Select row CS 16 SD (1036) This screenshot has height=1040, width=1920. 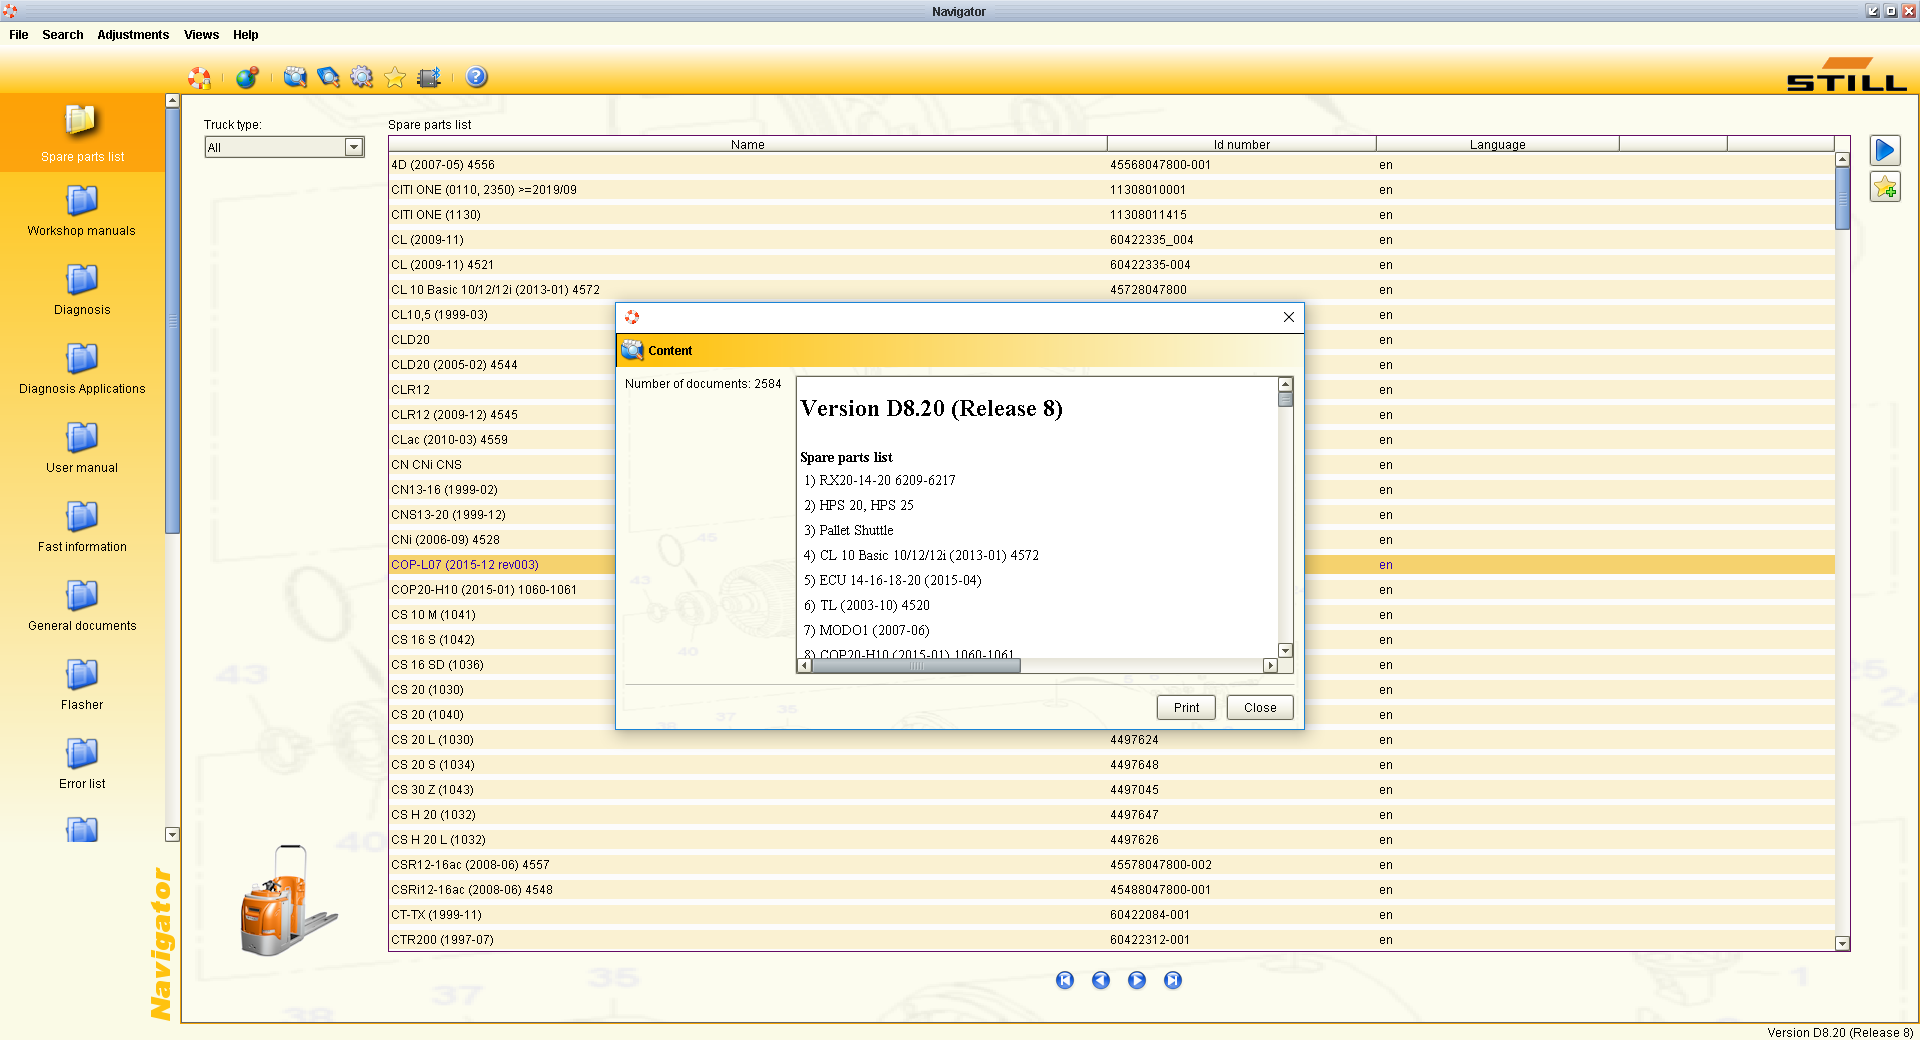(502, 665)
